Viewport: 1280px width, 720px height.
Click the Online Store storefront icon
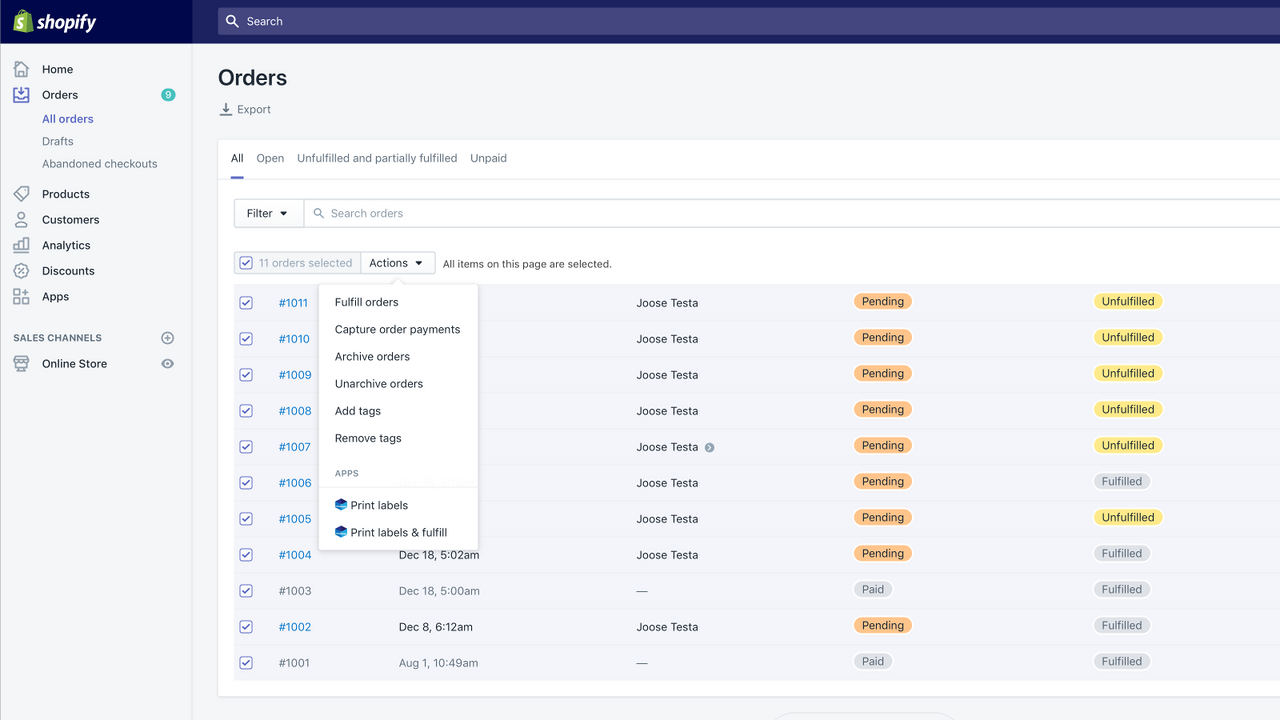pyautogui.click(x=21, y=364)
